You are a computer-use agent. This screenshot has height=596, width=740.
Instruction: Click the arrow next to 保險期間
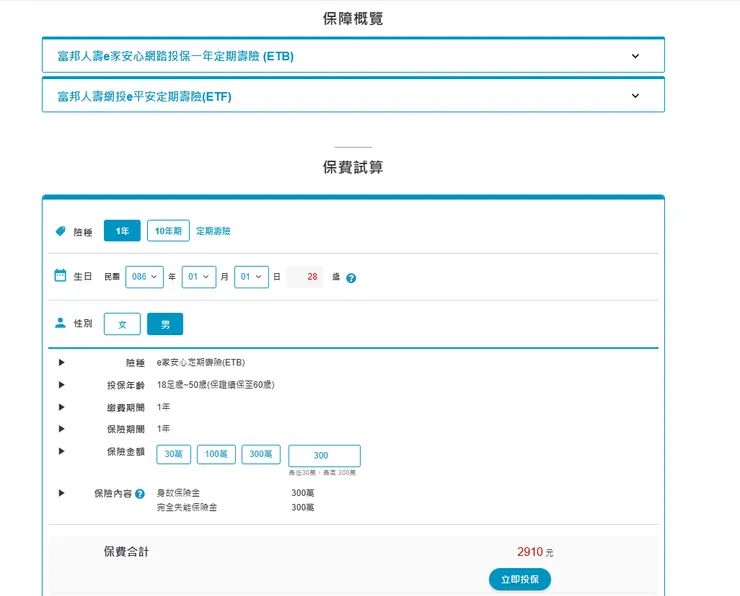pyautogui.click(x=61, y=428)
